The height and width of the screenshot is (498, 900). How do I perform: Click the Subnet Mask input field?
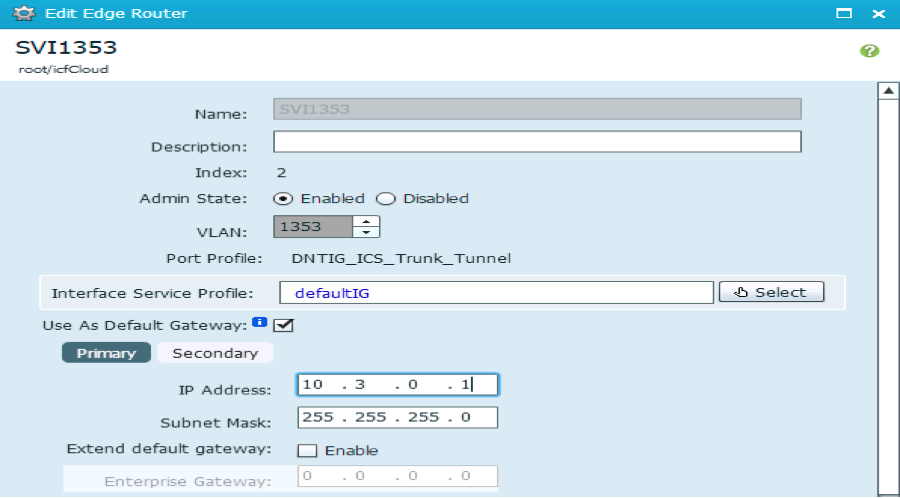pos(397,417)
